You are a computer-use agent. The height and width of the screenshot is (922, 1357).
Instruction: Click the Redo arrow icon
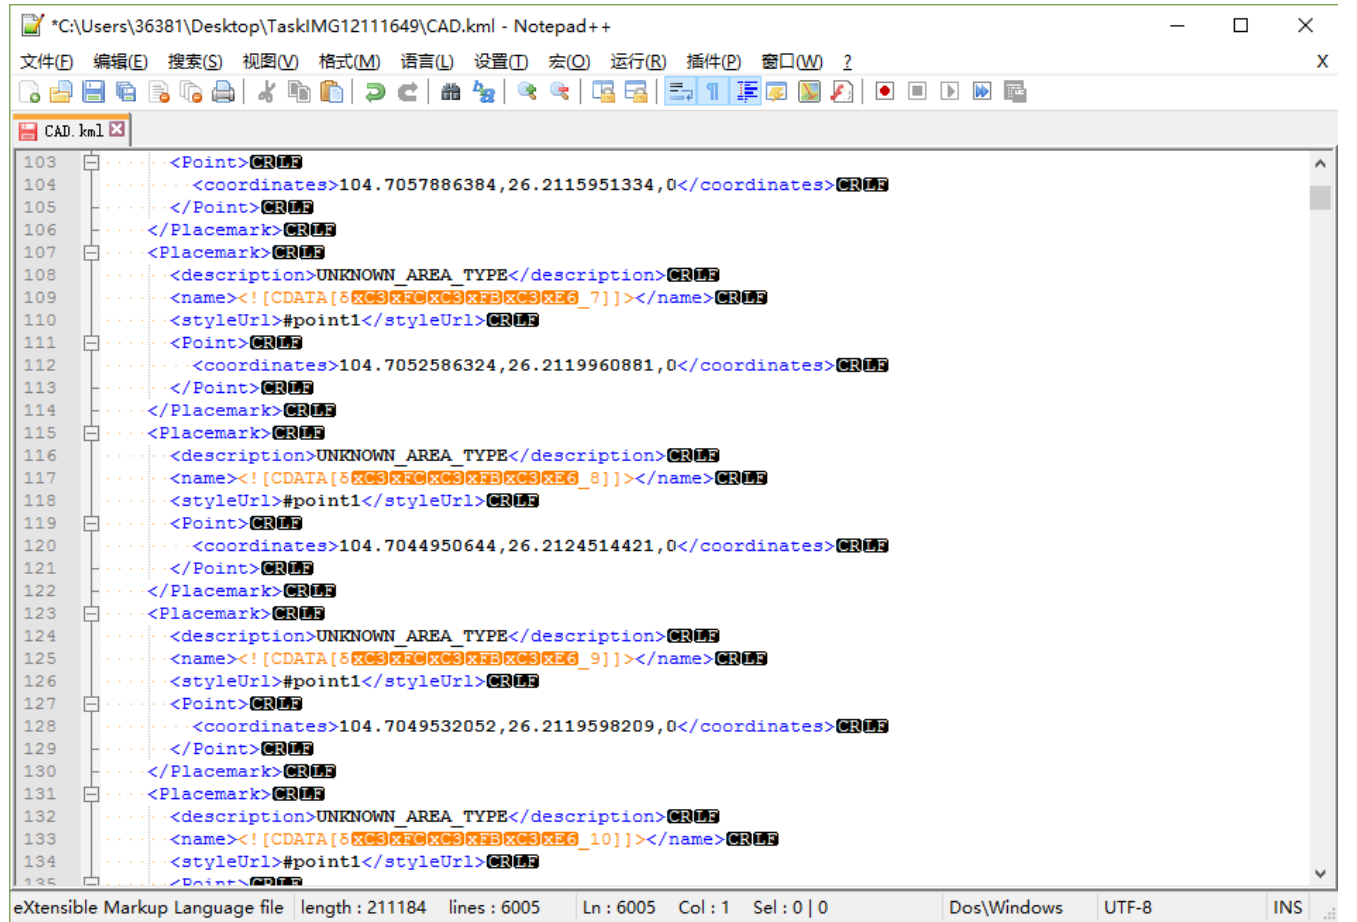[407, 92]
